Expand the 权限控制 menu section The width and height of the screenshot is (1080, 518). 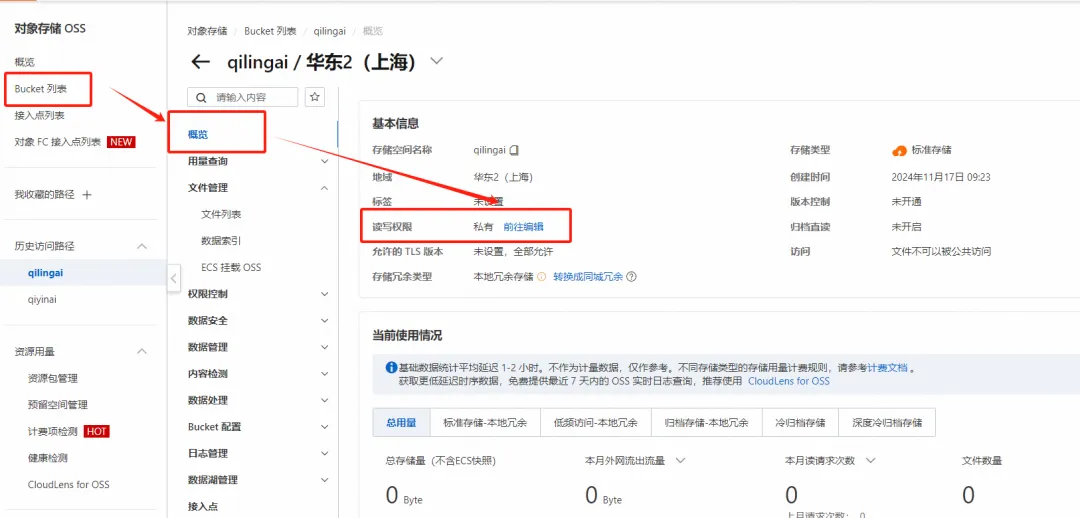pyautogui.click(x=325, y=294)
